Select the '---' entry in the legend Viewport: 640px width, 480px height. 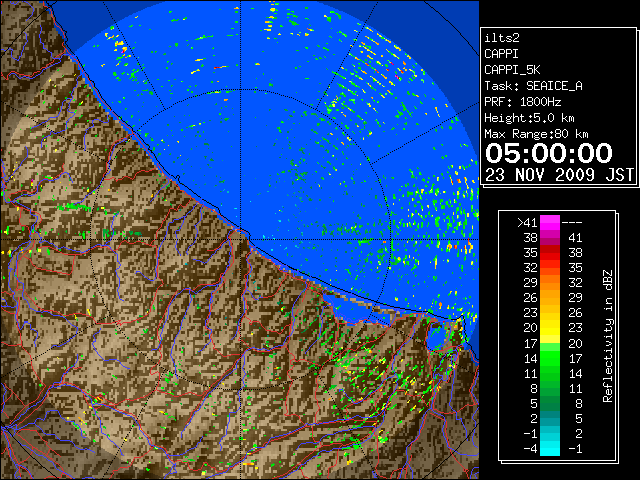[572, 223]
